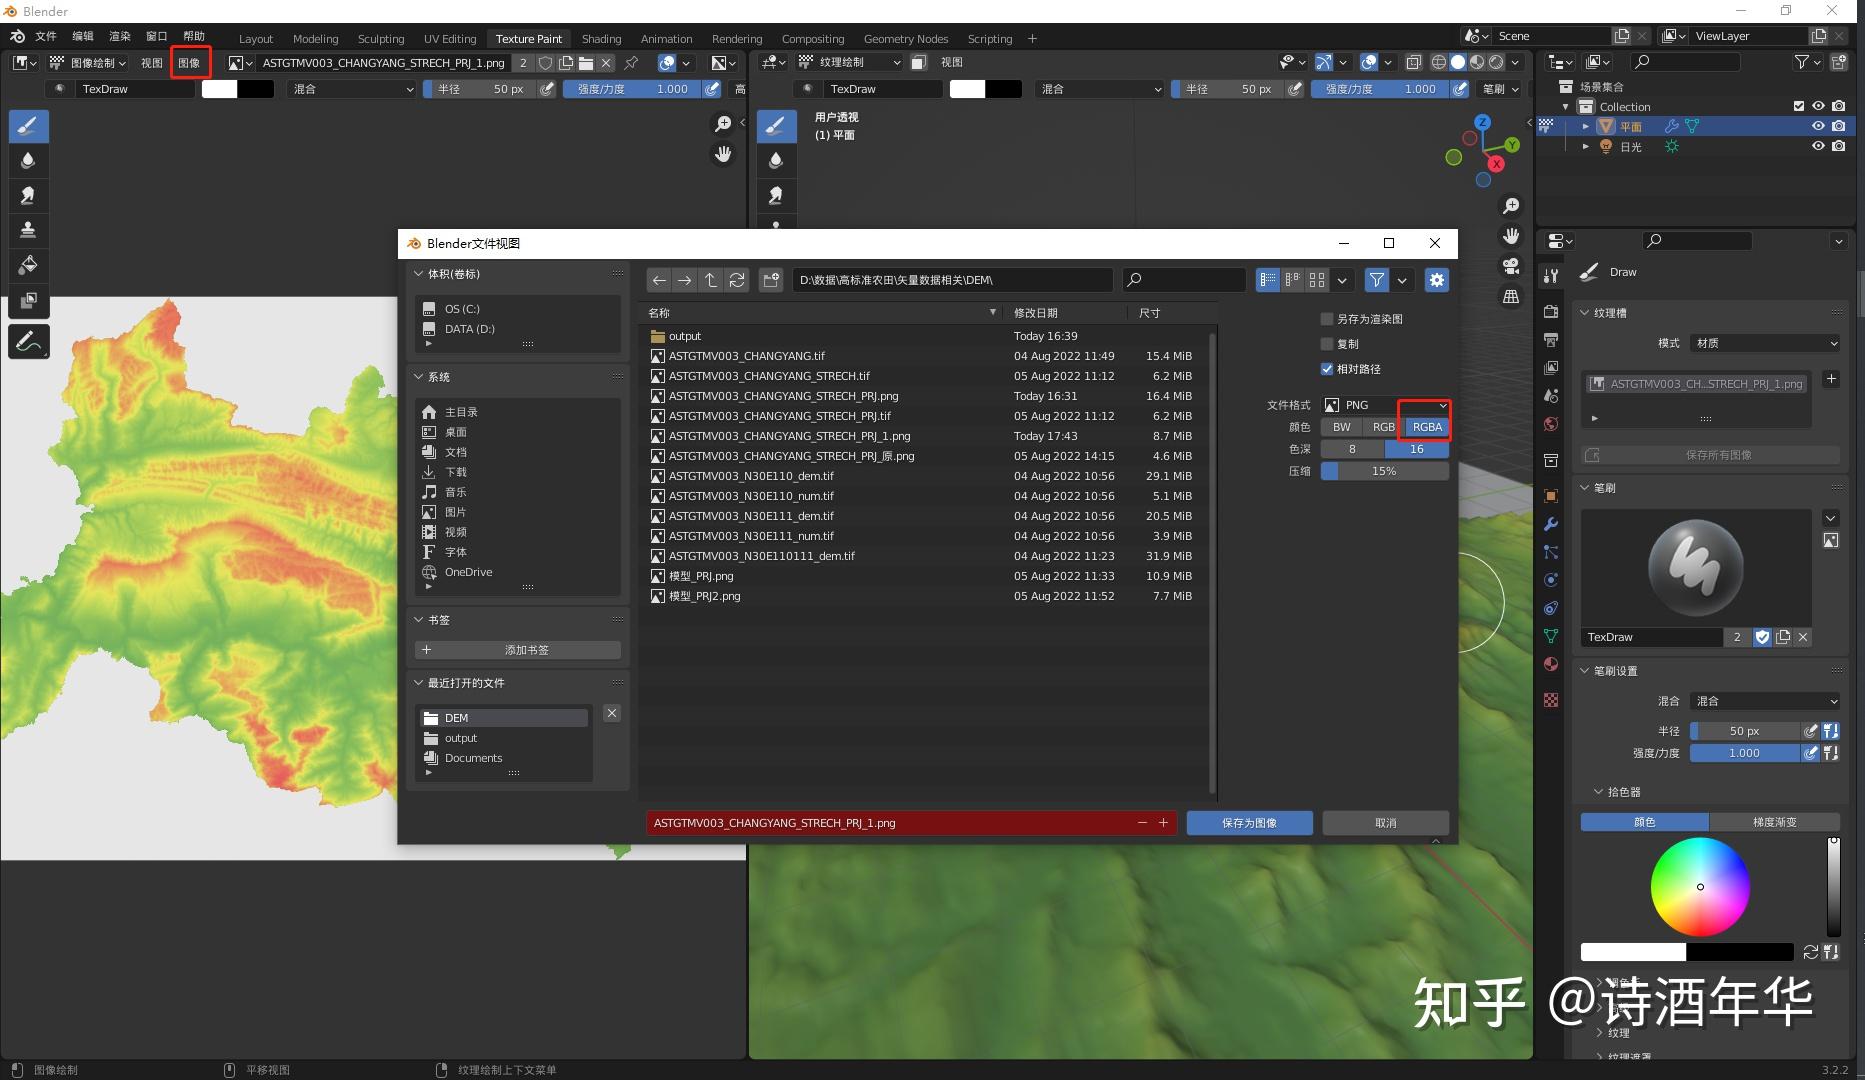
Task: Open the 文件 menu
Action: tap(46, 36)
